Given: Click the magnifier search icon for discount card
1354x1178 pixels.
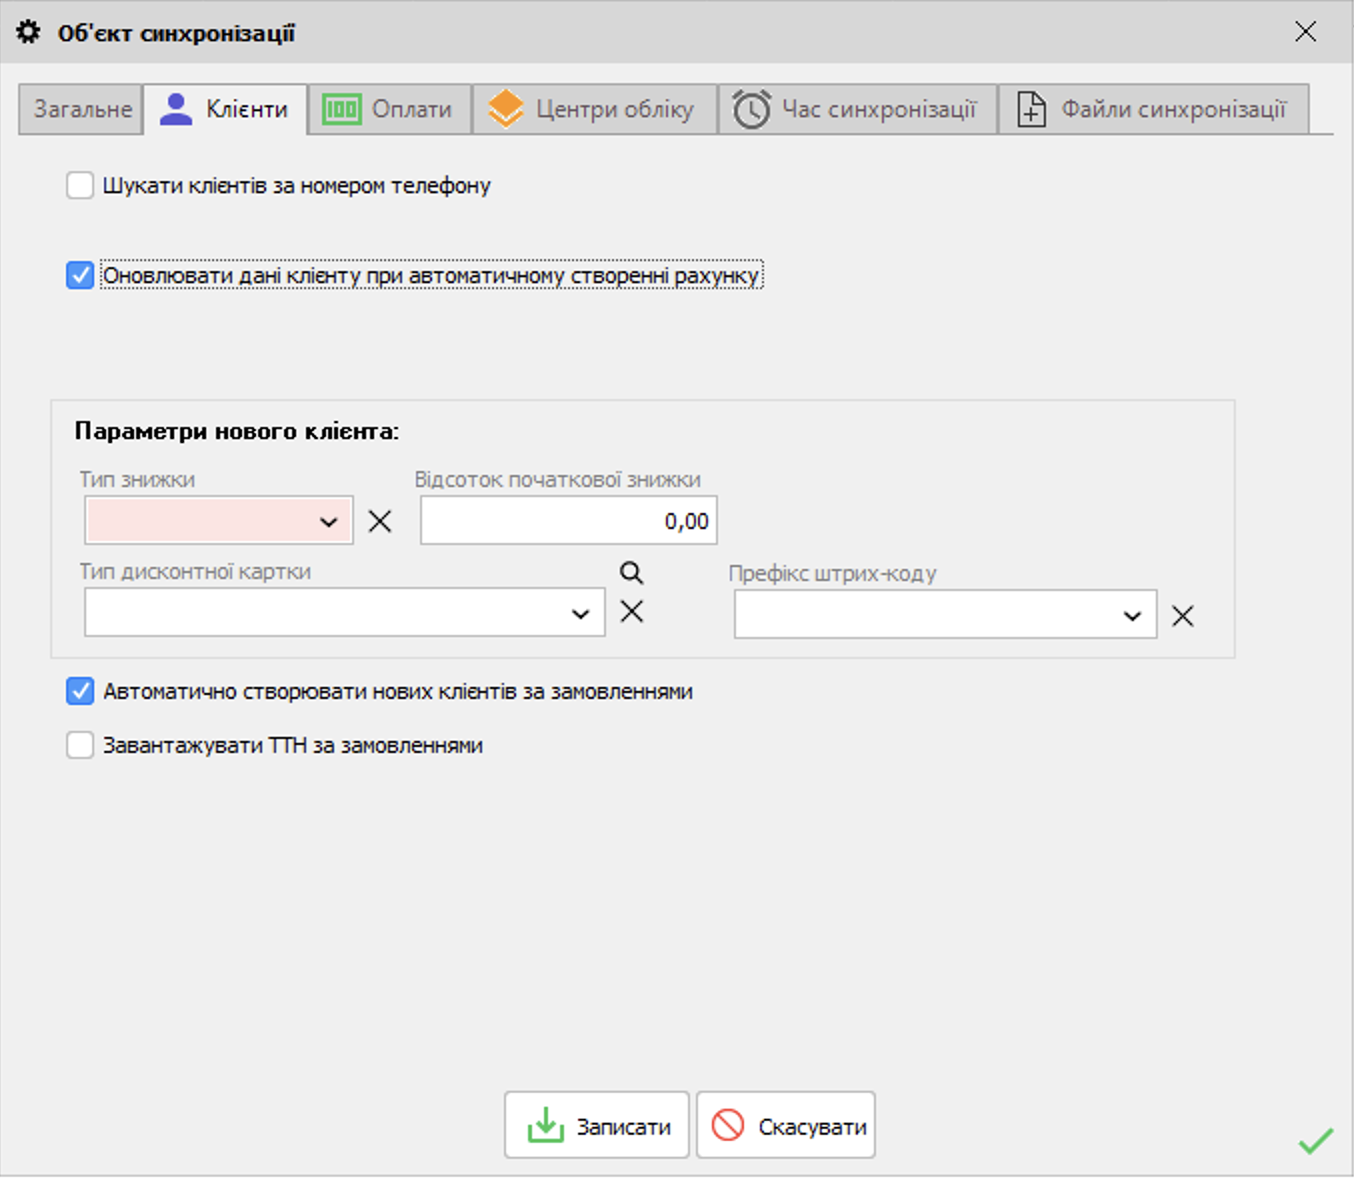Looking at the screenshot, I should click(631, 572).
